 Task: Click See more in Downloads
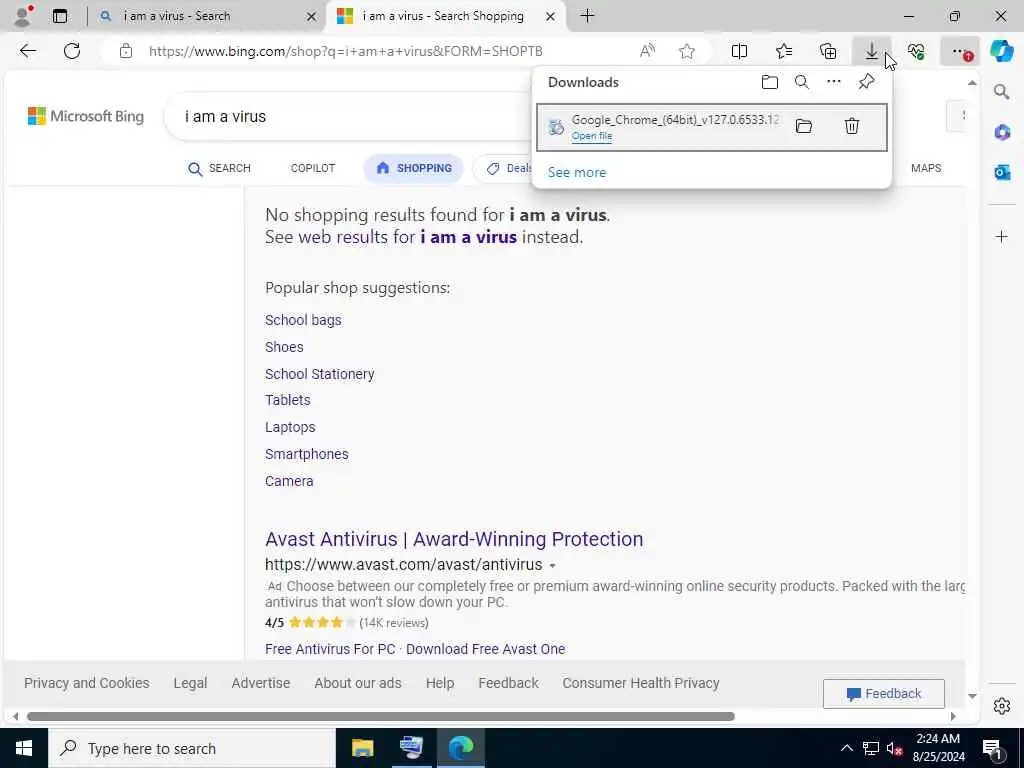click(x=577, y=172)
